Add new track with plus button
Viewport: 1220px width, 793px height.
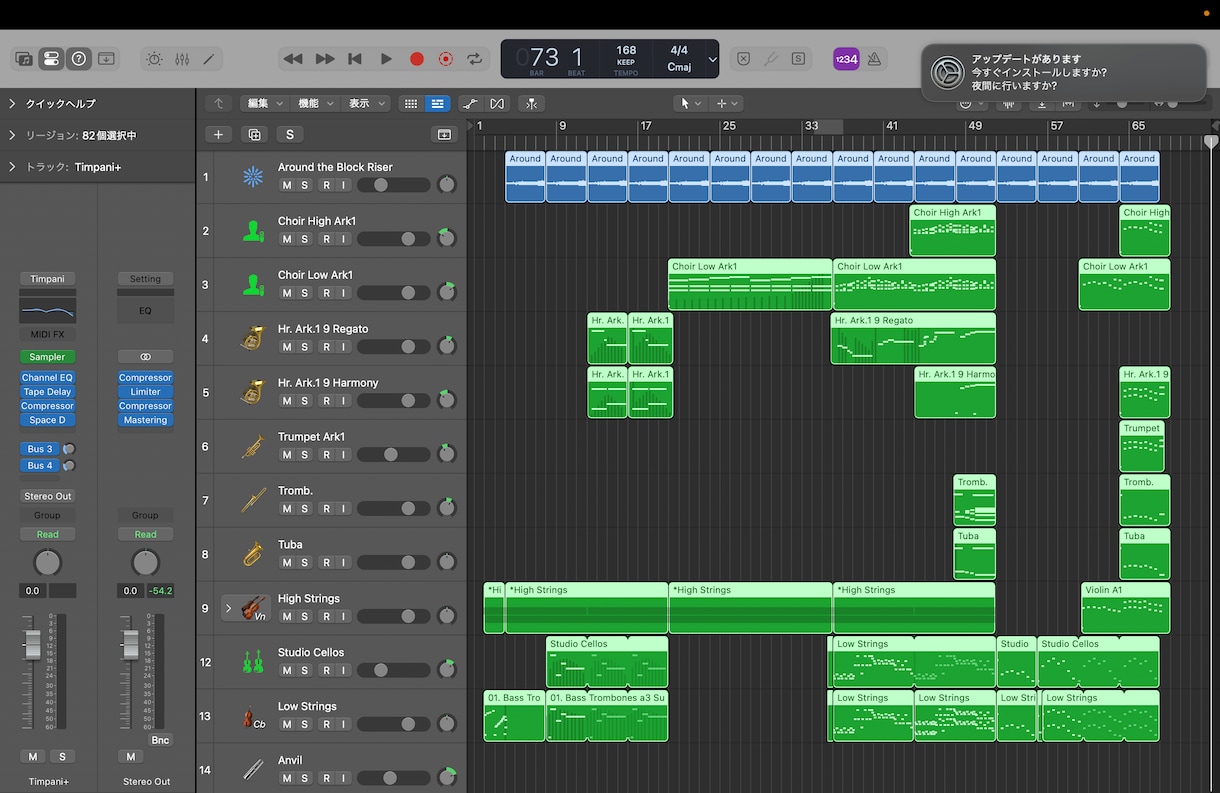pos(218,134)
